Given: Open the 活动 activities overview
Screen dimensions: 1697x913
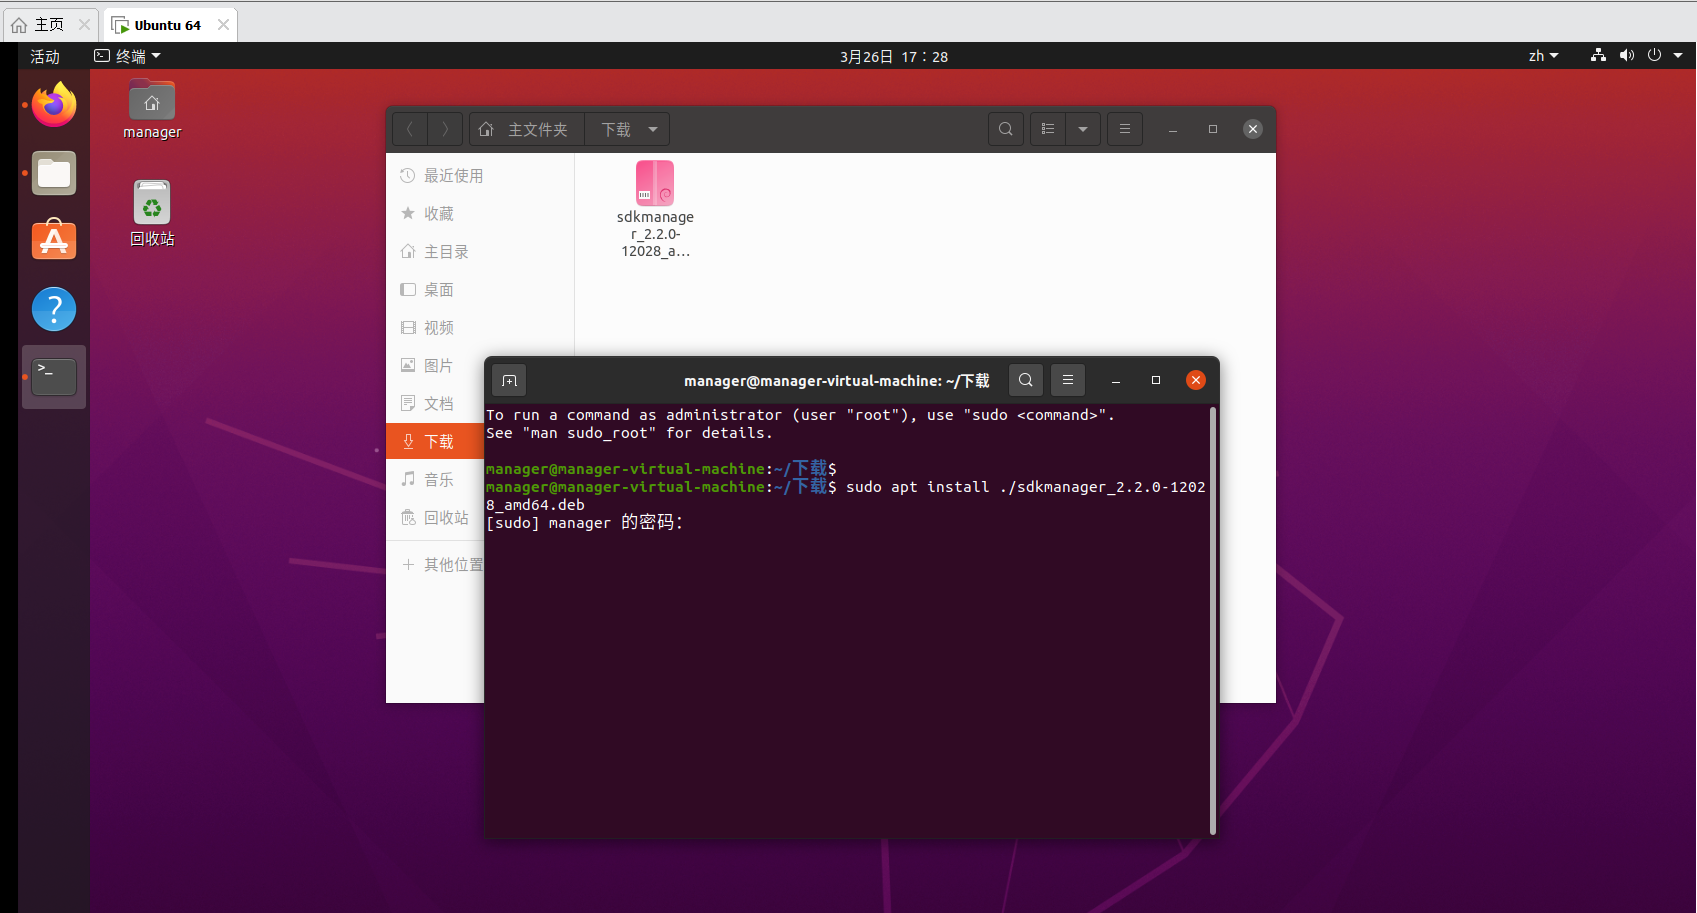Looking at the screenshot, I should pyautogui.click(x=45, y=56).
